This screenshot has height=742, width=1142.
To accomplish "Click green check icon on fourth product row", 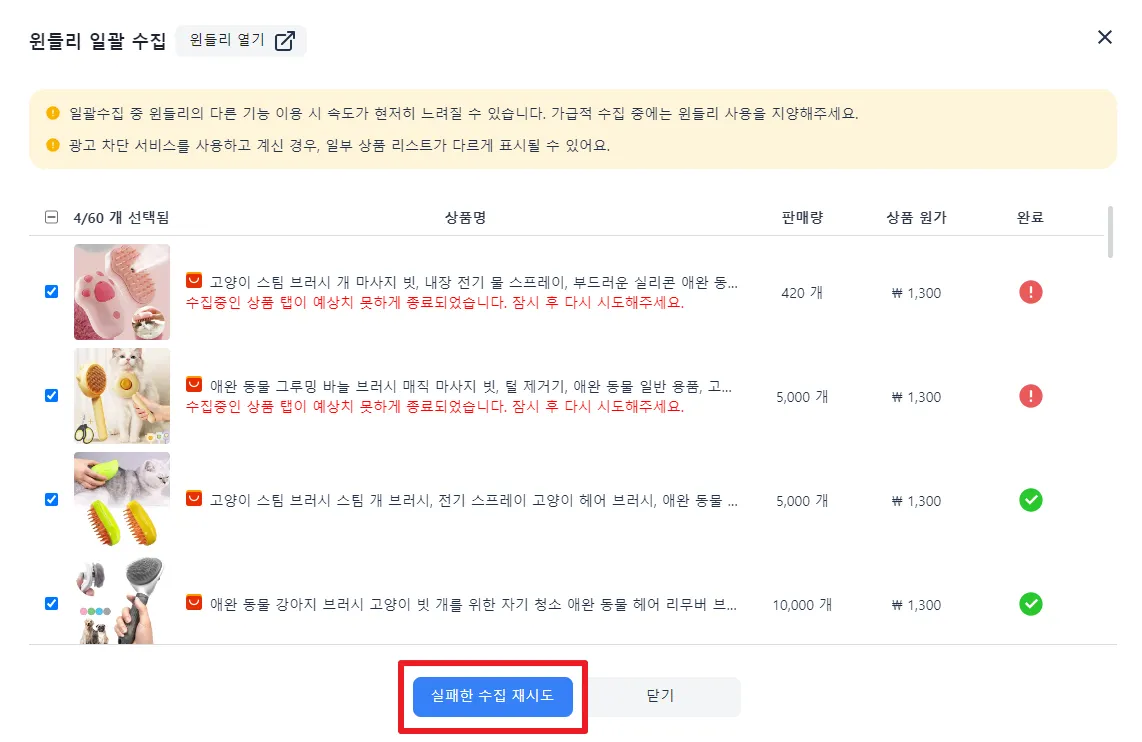I will 1030,604.
